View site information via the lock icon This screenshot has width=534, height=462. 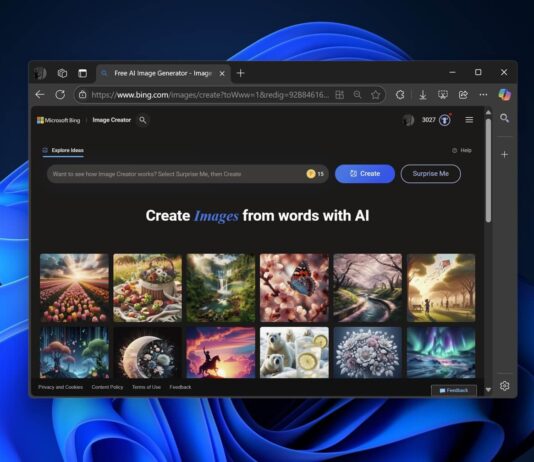coord(82,95)
